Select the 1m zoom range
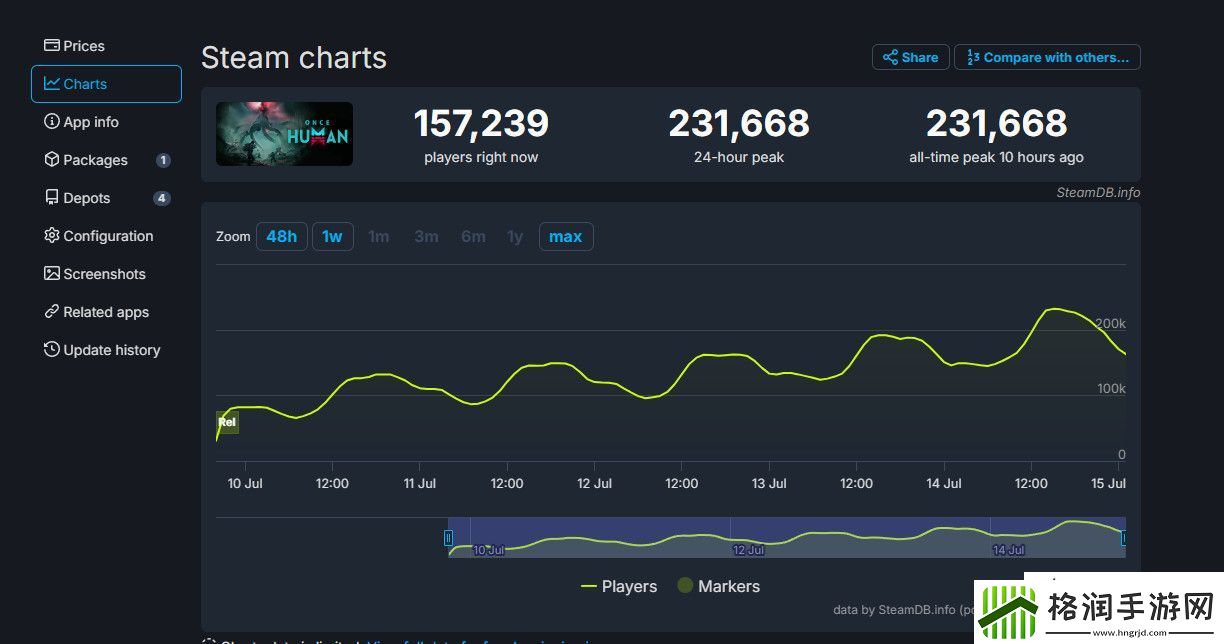The image size is (1224, 644). click(379, 236)
